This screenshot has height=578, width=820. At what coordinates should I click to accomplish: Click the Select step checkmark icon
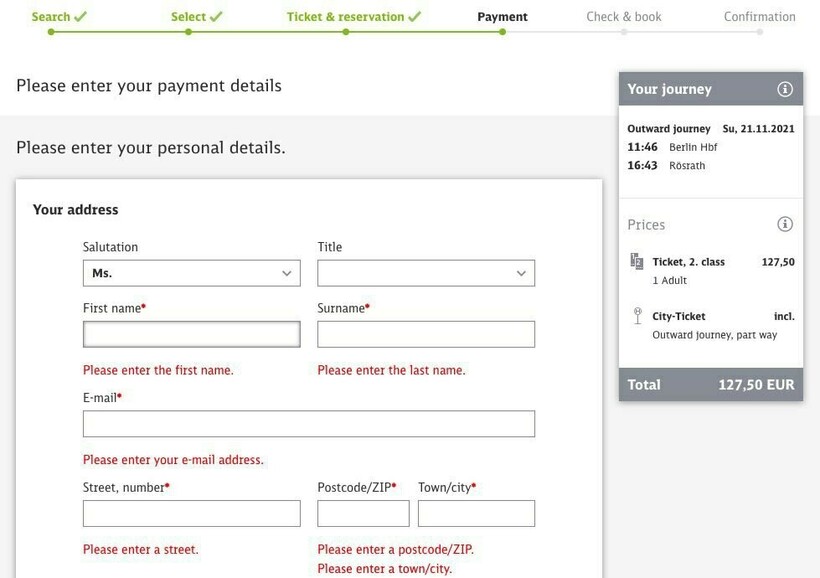(216, 17)
